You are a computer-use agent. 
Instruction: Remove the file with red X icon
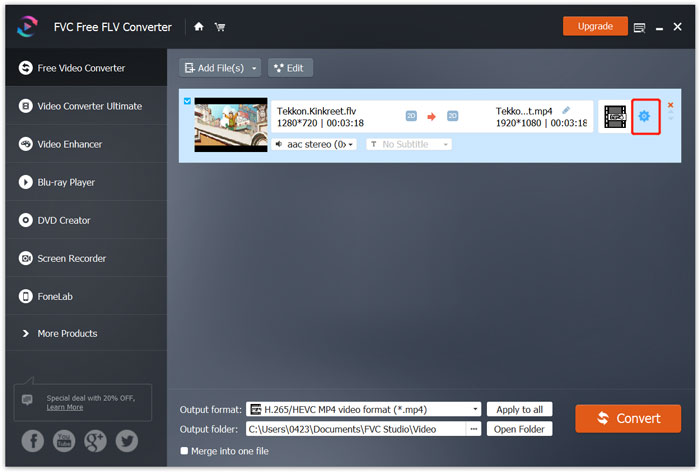click(670, 105)
